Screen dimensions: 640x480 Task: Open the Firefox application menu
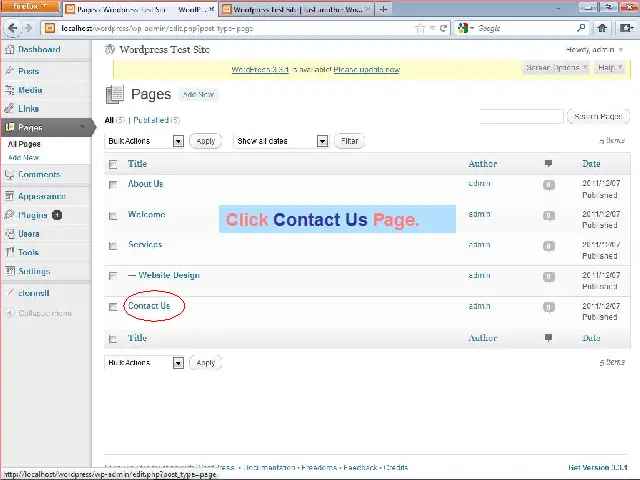click(x=30, y=7)
